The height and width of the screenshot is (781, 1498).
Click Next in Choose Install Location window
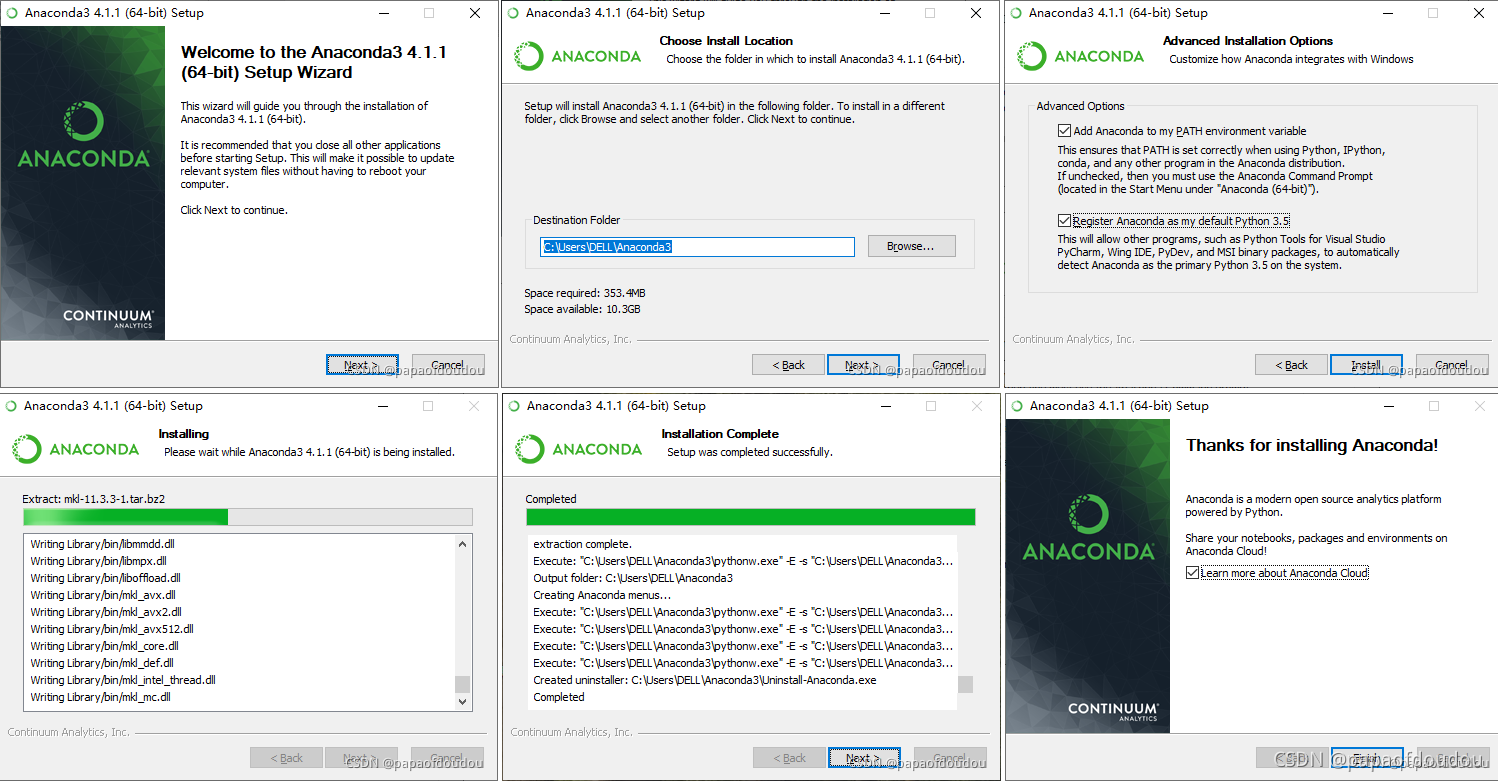863,365
